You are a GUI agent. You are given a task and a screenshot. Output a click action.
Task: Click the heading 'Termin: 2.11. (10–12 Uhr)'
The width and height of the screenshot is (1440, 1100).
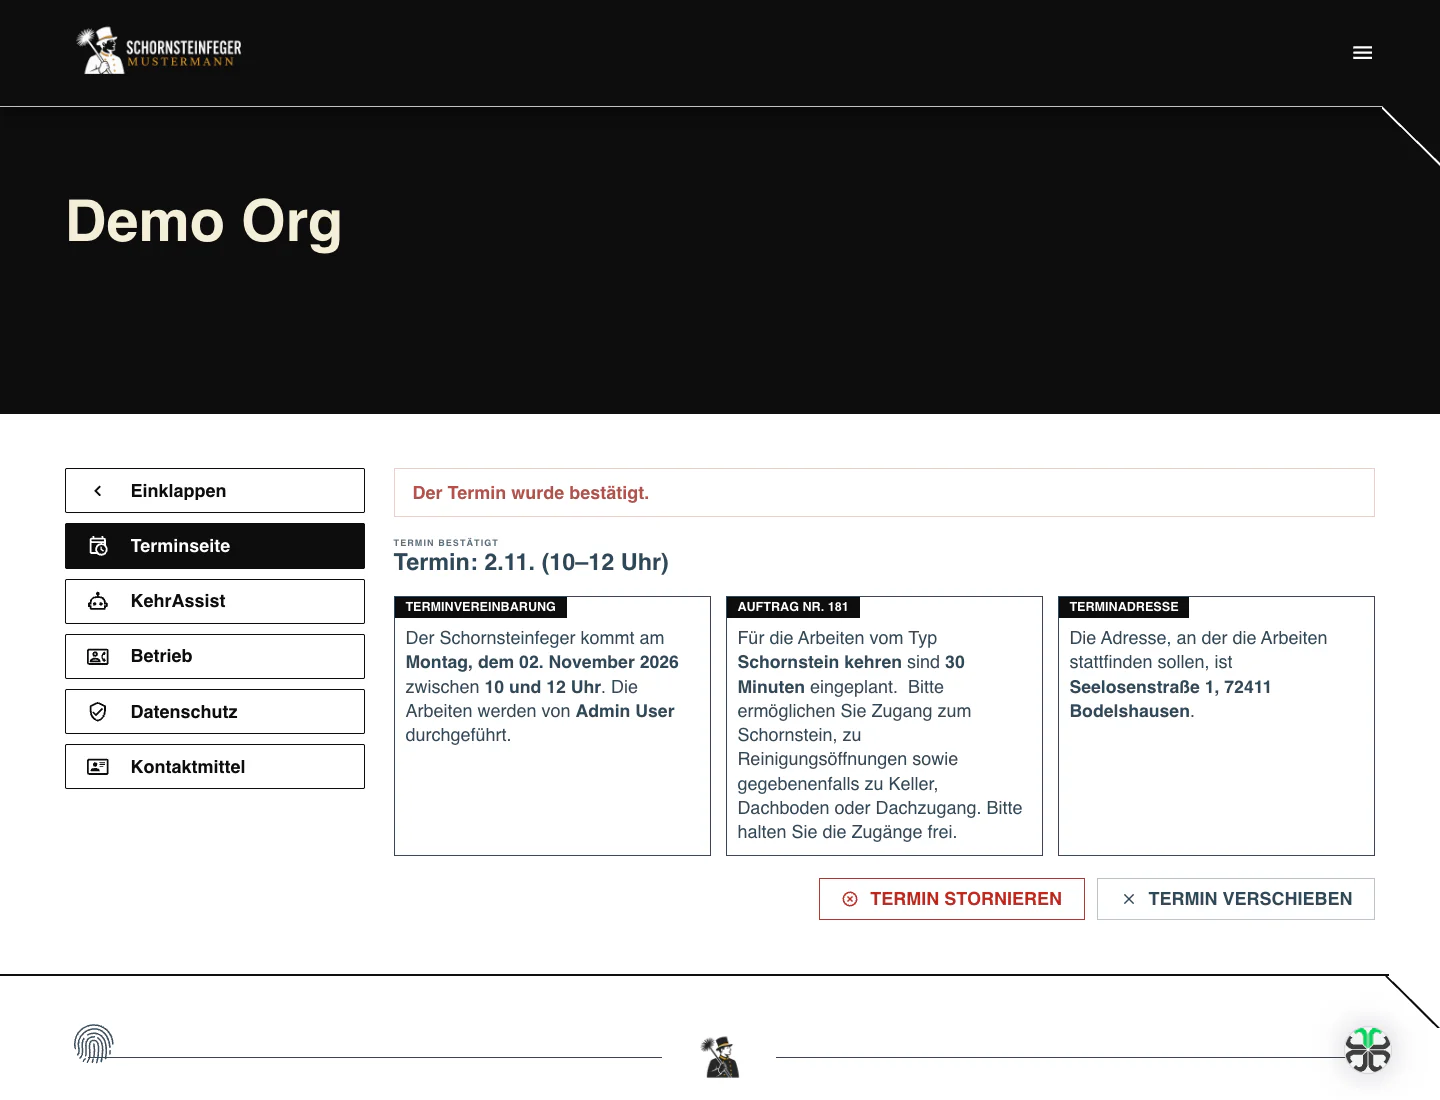(x=531, y=562)
